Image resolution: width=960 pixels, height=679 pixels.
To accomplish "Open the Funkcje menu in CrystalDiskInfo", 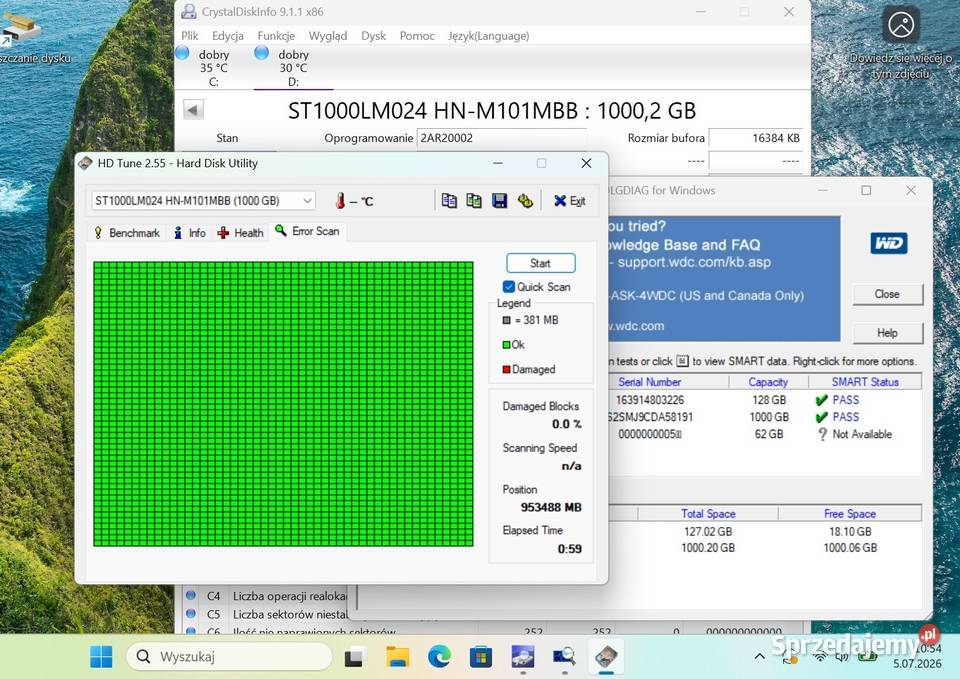I will [276, 36].
